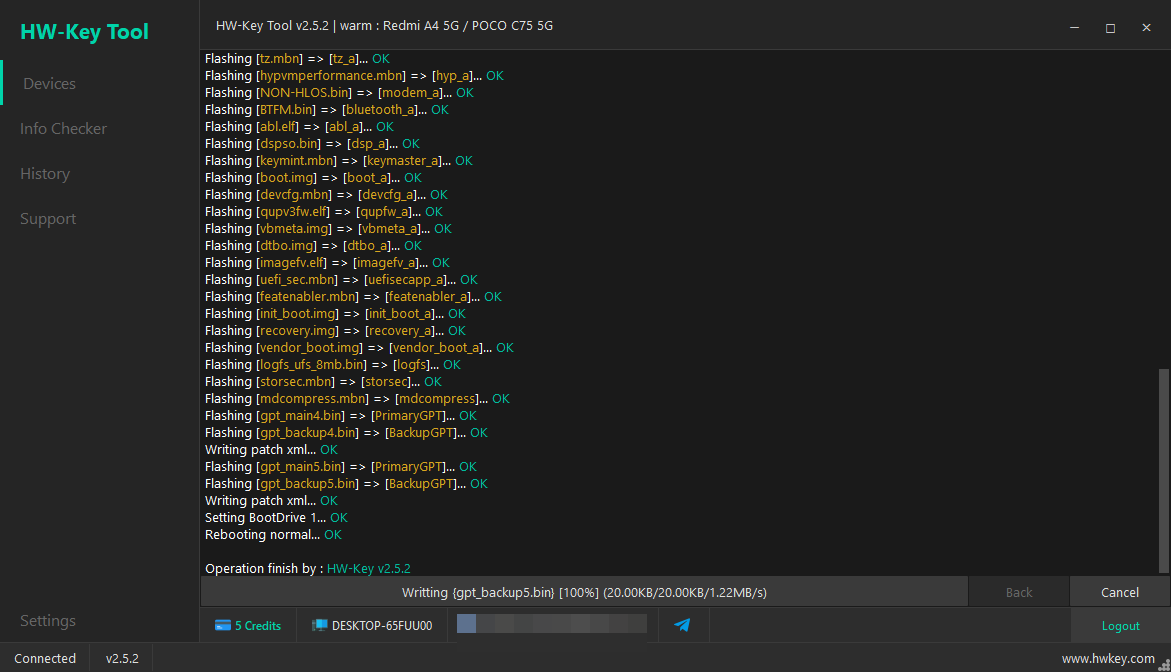Select the Flashing featenabler.mbn log line

tap(353, 297)
